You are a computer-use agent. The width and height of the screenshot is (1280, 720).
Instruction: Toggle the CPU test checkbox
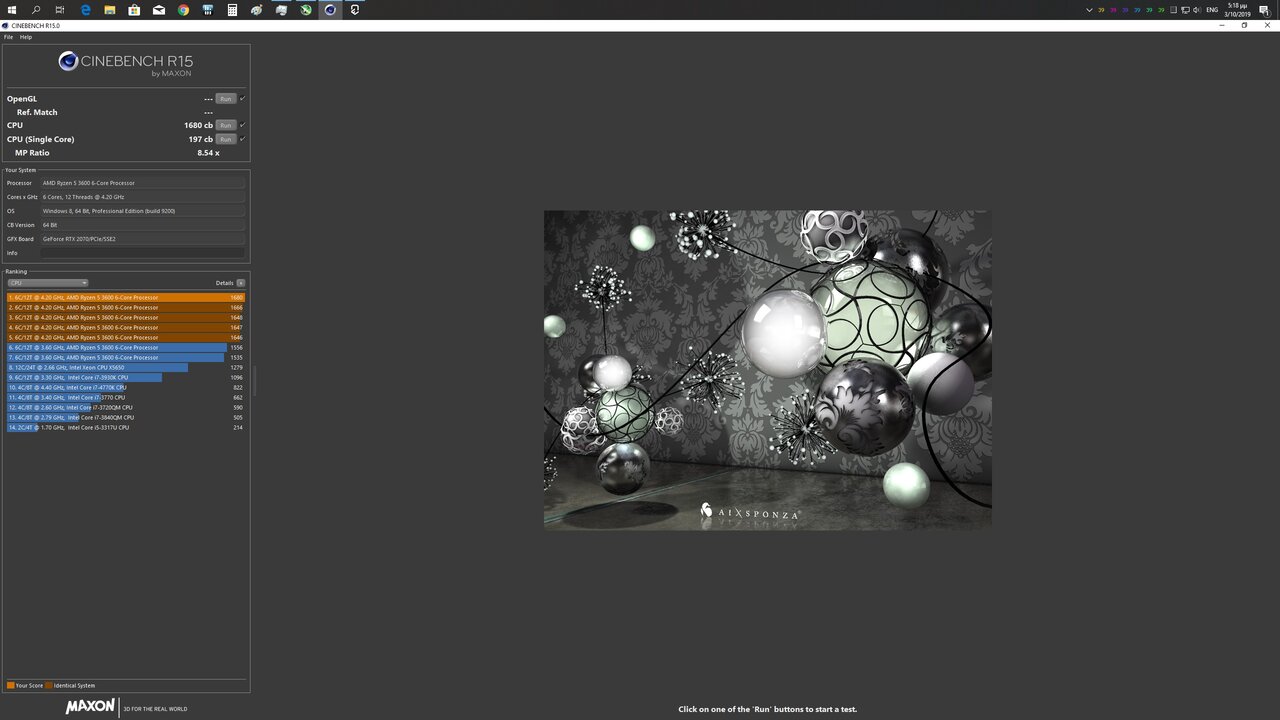pyautogui.click(x=242, y=125)
